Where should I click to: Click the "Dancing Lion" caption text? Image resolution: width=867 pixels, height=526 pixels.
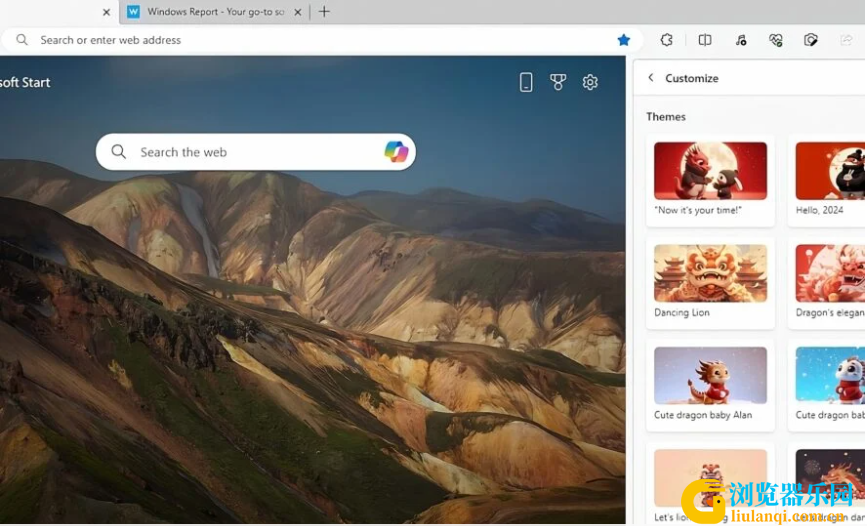point(681,313)
